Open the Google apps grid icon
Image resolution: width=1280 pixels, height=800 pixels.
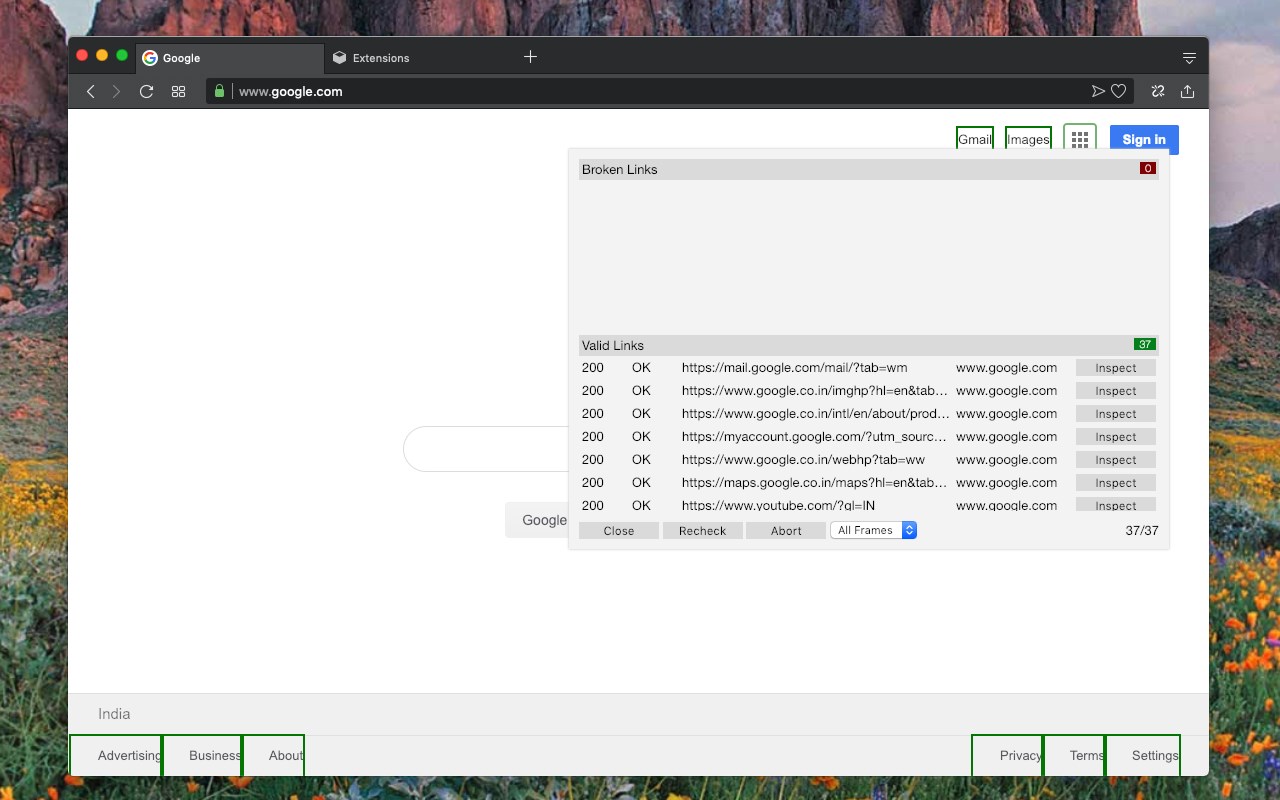(1080, 140)
